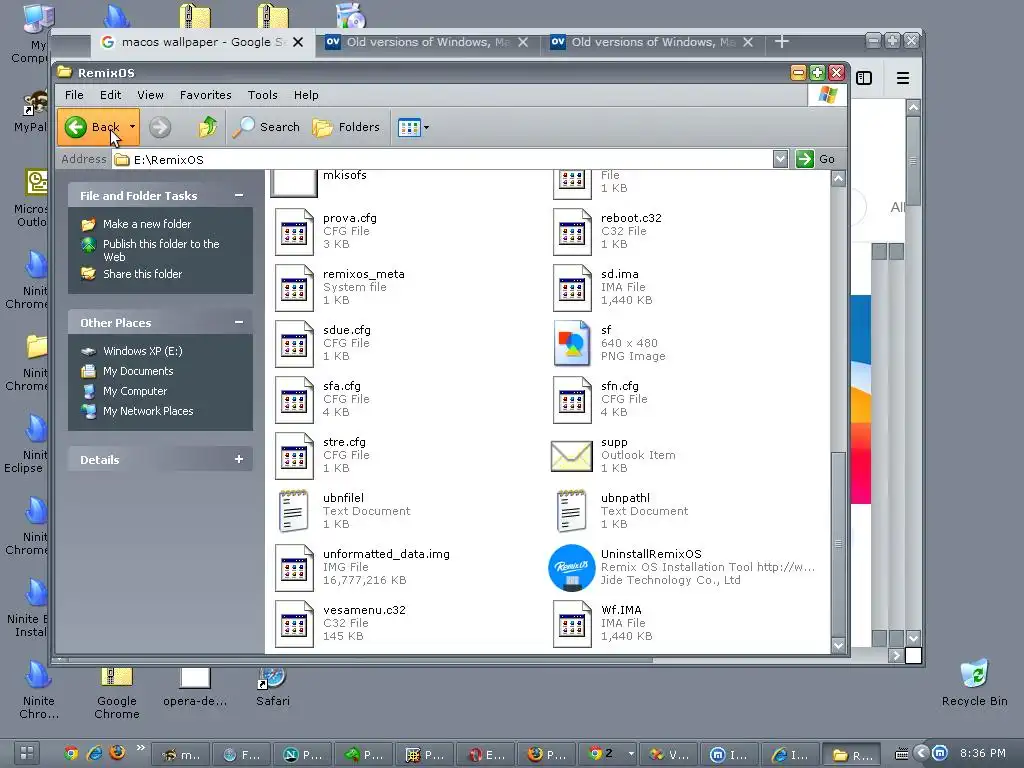The image size is (1024, 768).
Task: Select the supp Outlook Item envelope icon
Action: pyautogui.click(x=572, y=456)
